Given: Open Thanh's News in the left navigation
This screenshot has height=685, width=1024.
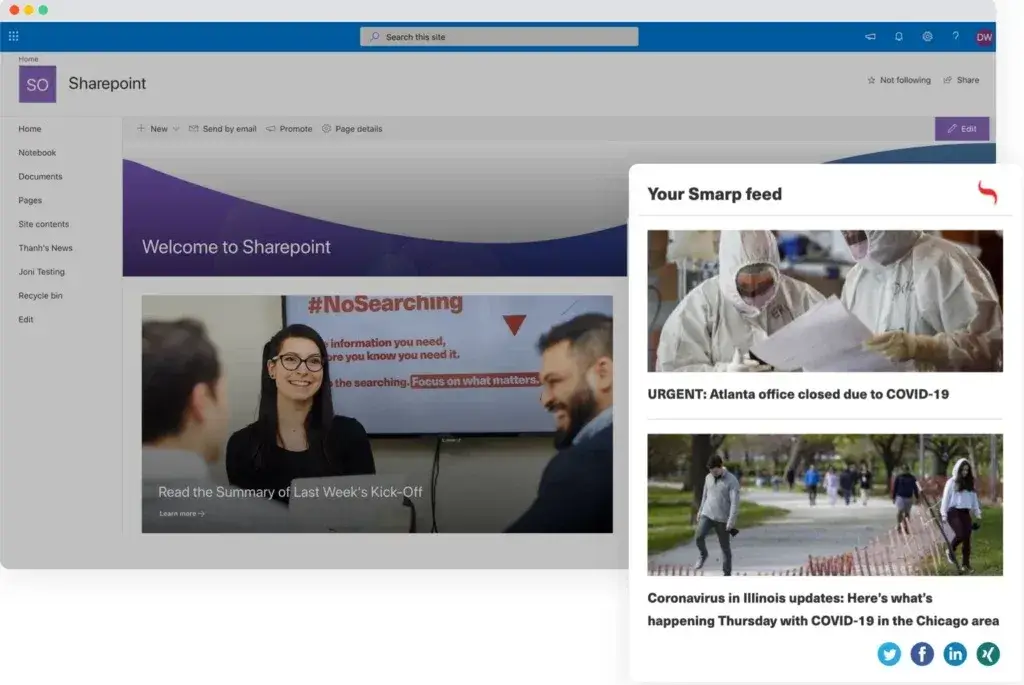Looking at the screenshot, I should click(x=46, y=248).
